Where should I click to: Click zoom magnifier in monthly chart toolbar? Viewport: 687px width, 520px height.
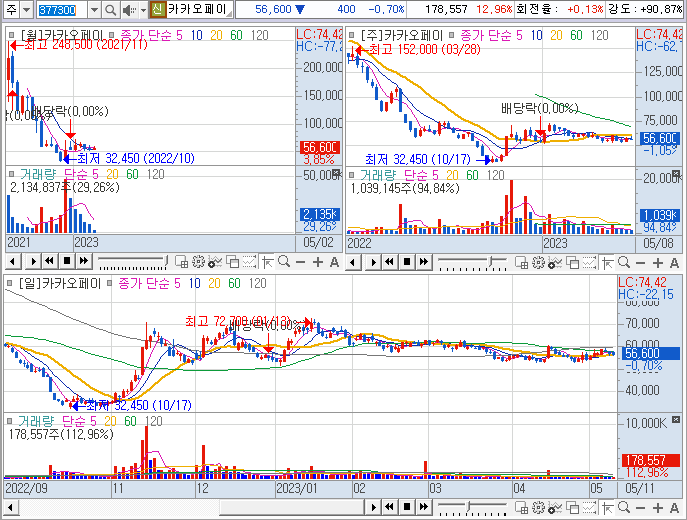click(284, 262)
